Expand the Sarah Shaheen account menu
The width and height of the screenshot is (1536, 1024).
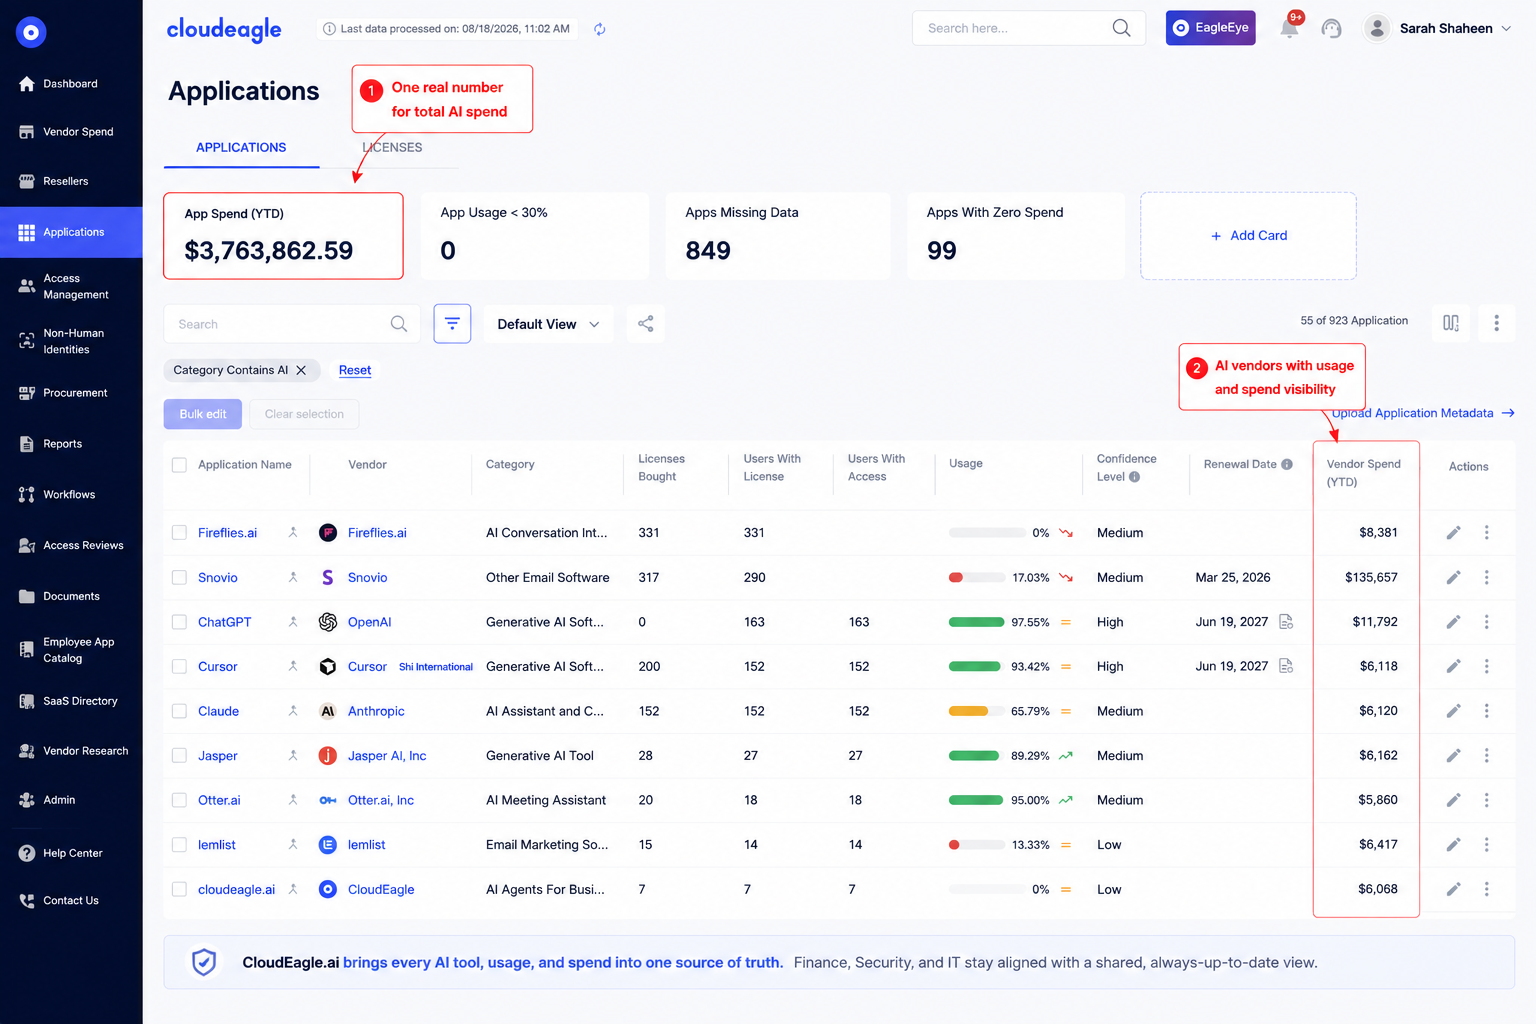(1506, 28)
